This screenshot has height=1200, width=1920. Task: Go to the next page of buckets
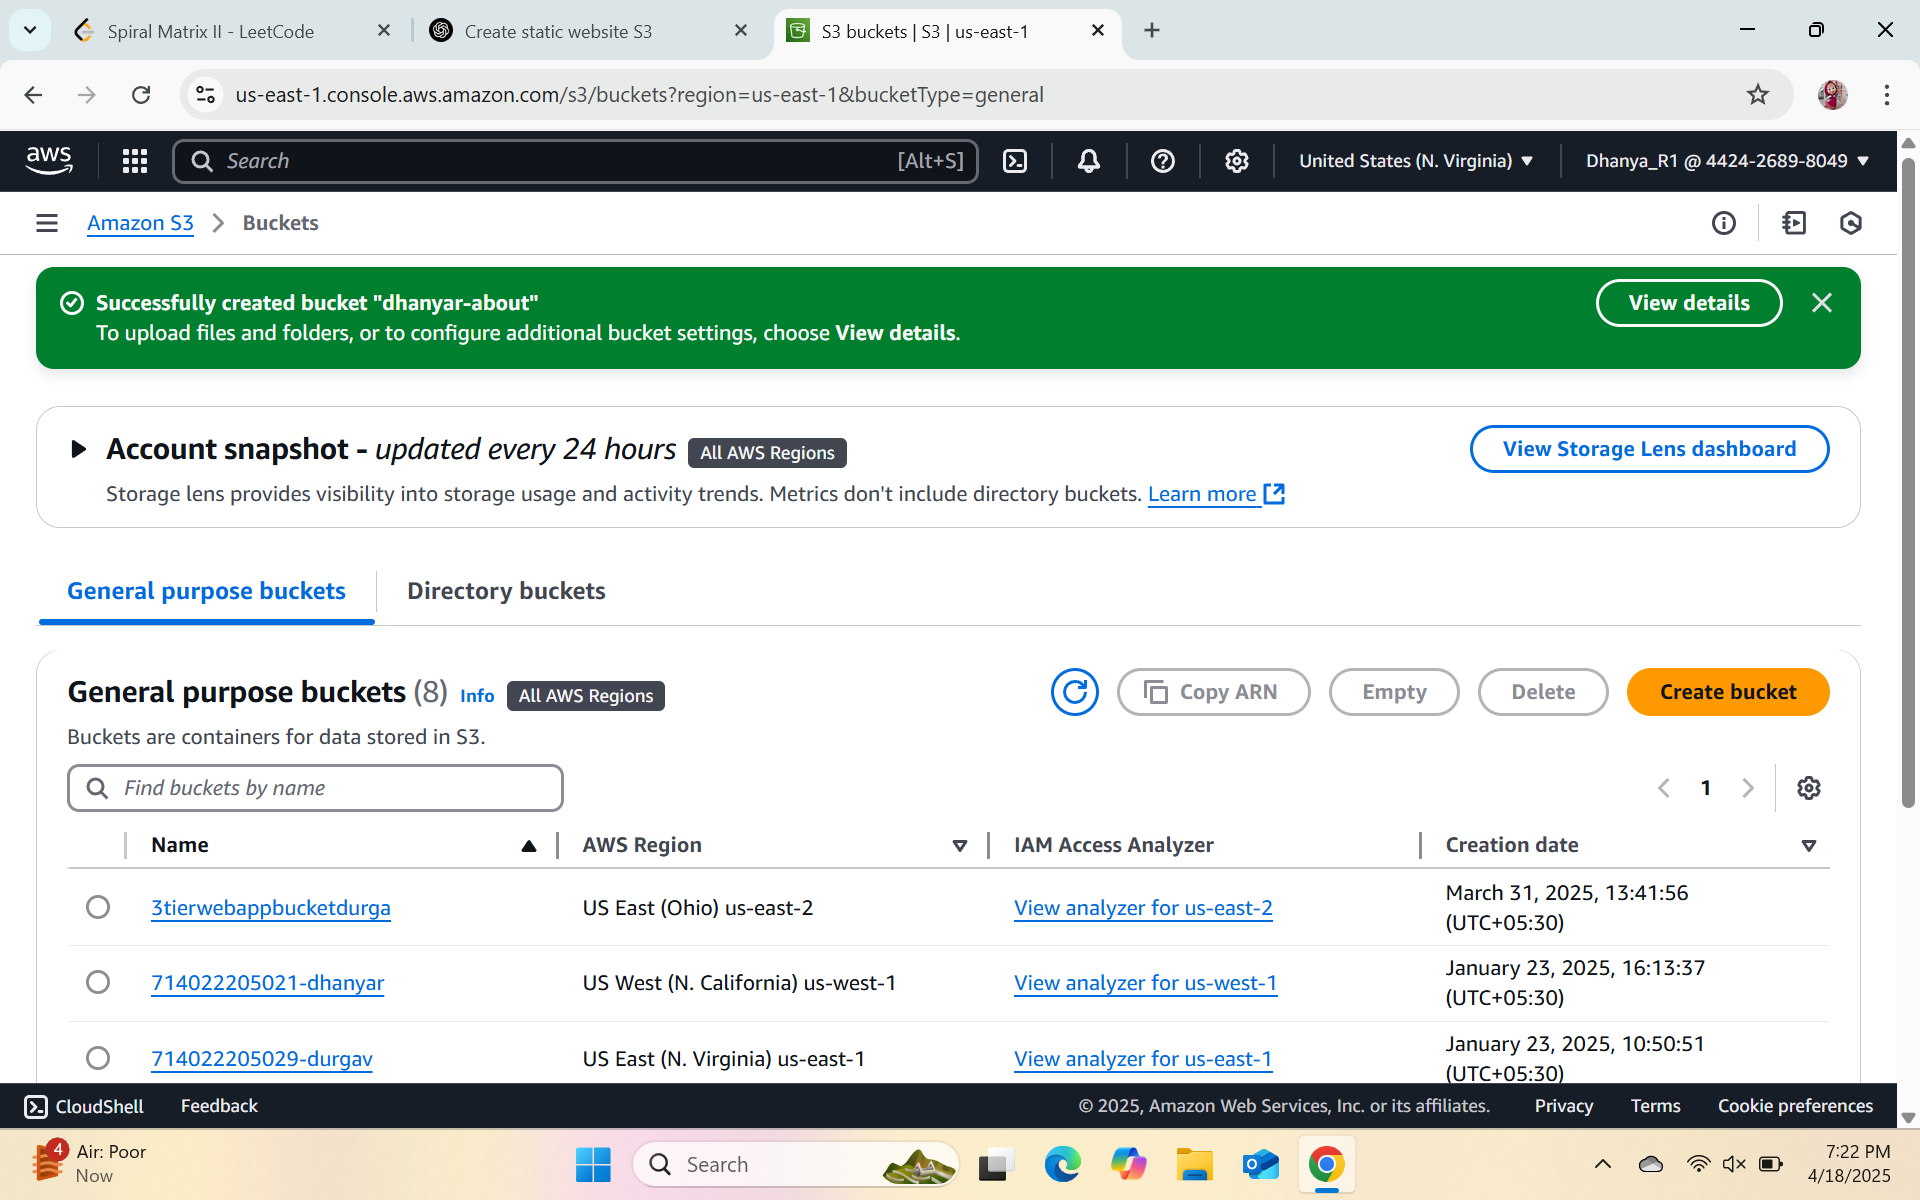point(1748,788)
